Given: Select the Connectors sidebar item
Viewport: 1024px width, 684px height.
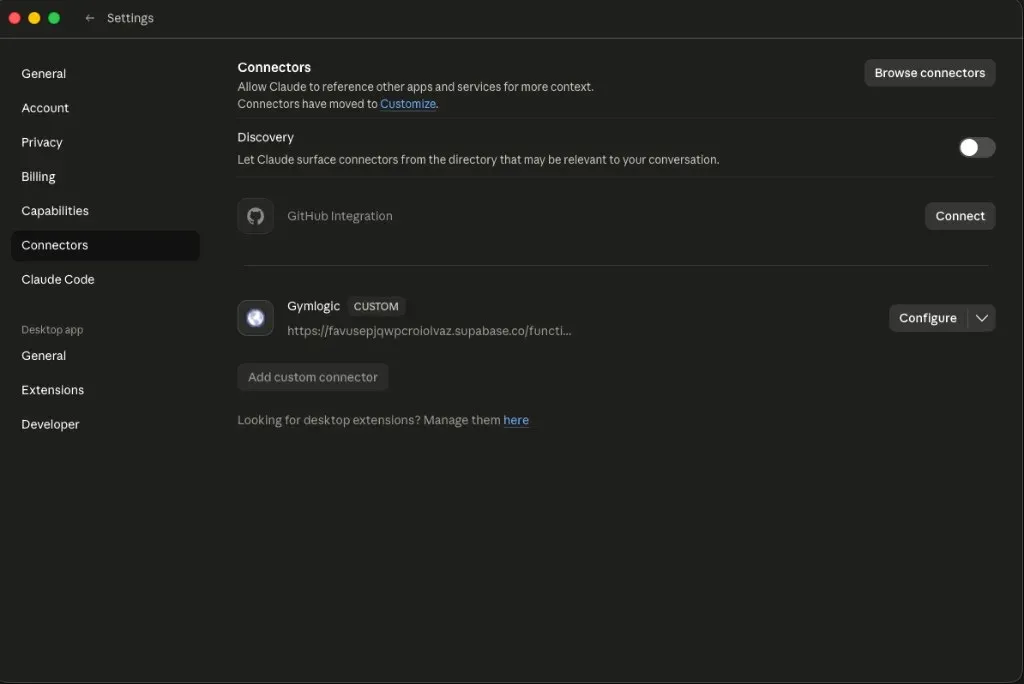Looking at the screenshot, I should [x=105, y=245].
